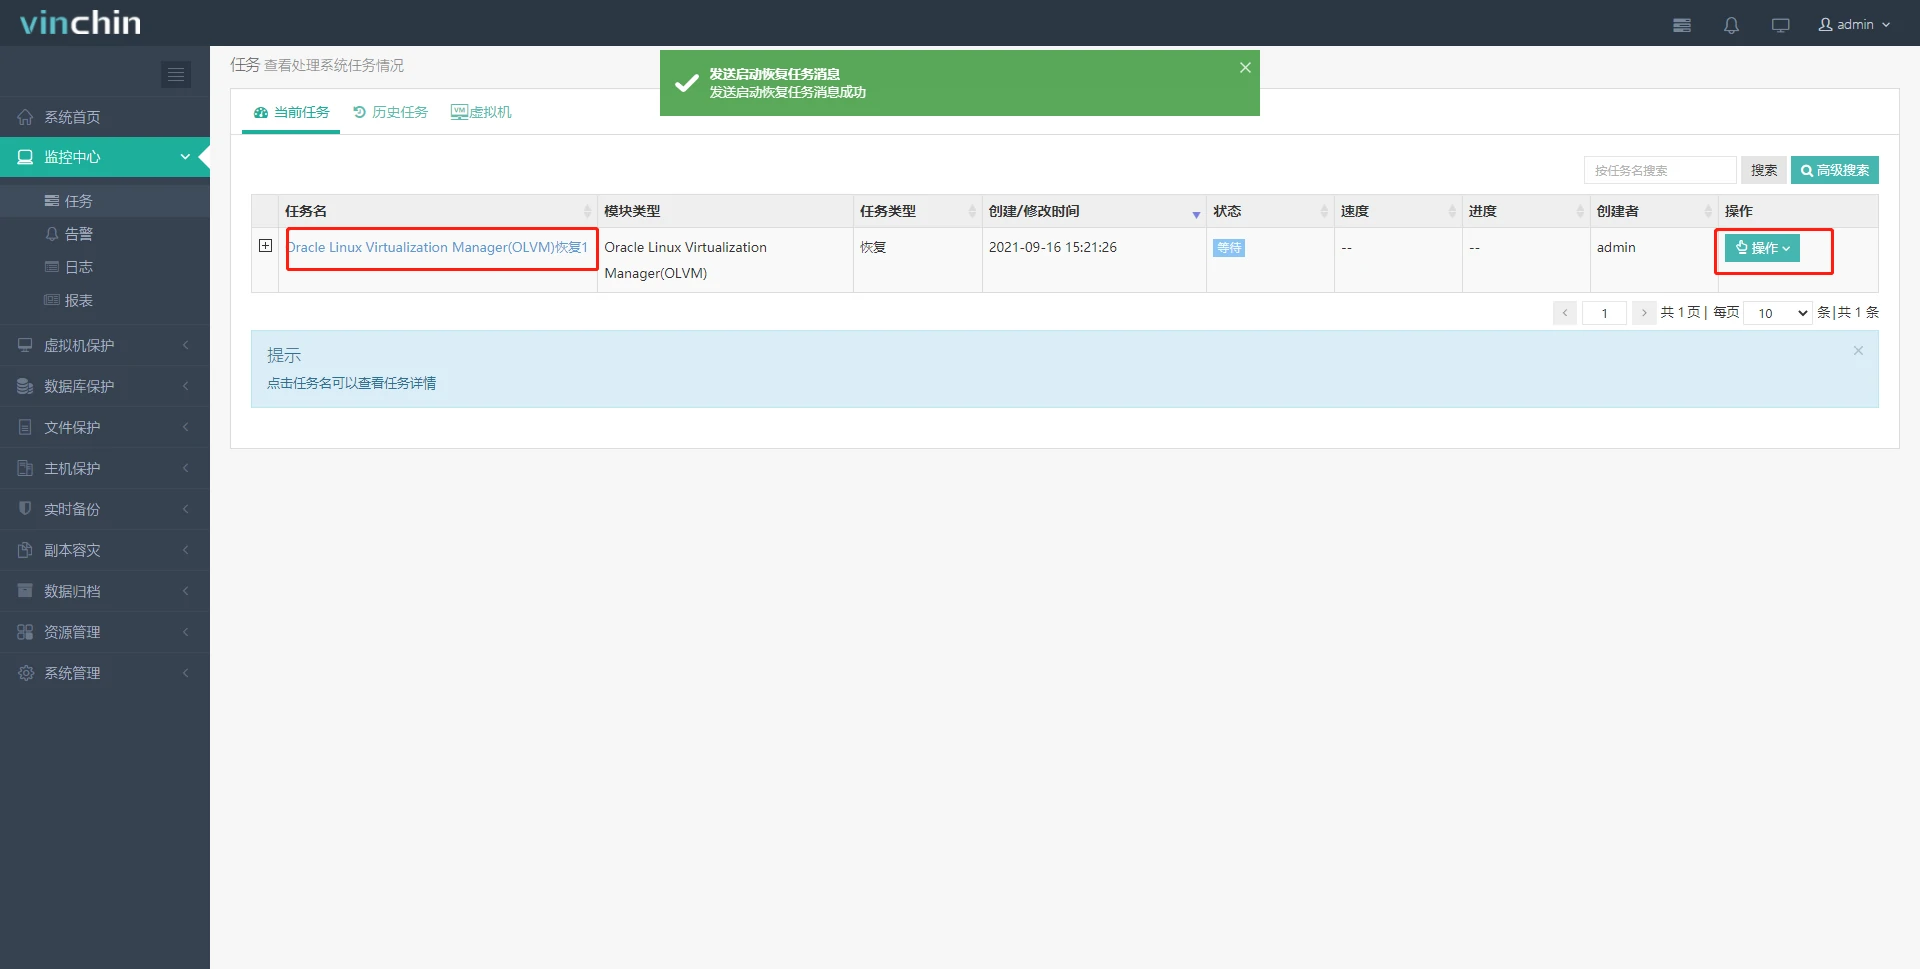
Task: Close the green success notification
Action: (1245, 68)
